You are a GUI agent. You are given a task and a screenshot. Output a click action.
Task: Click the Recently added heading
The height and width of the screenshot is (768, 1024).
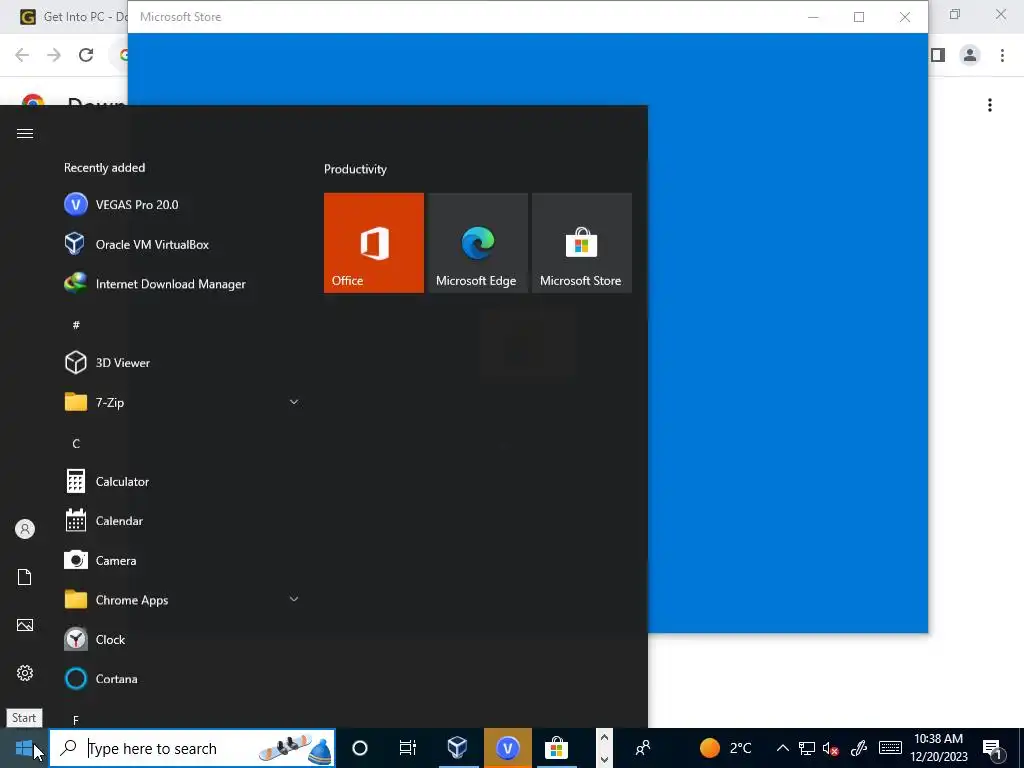pyautogui.click(x=104, y=168)
